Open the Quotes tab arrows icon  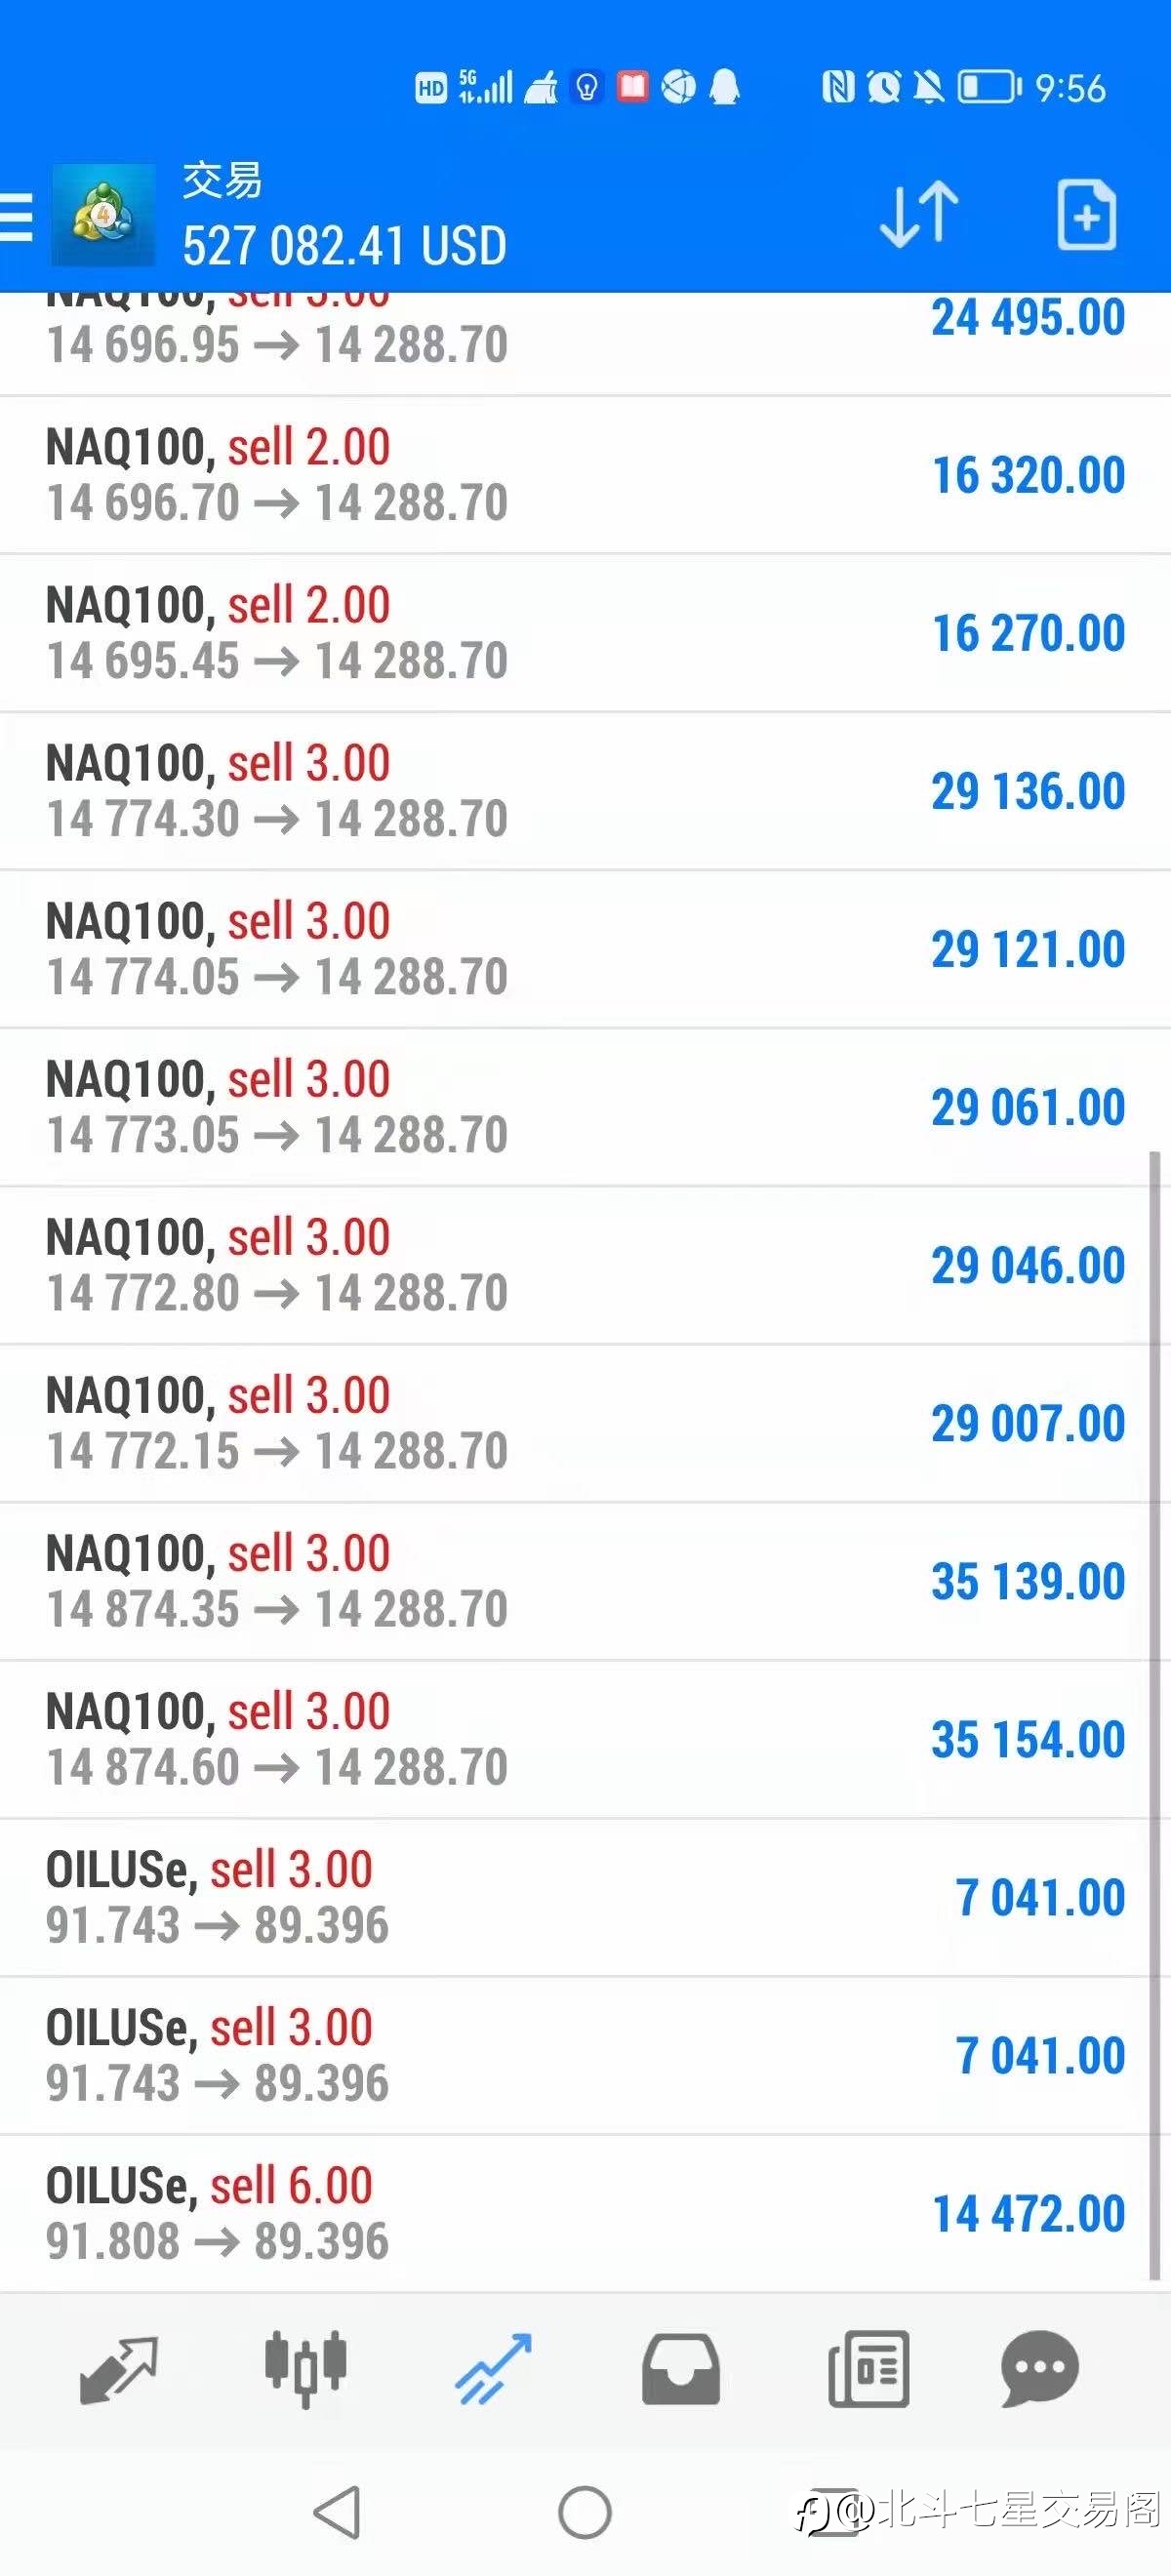[x=118, y=2369]
